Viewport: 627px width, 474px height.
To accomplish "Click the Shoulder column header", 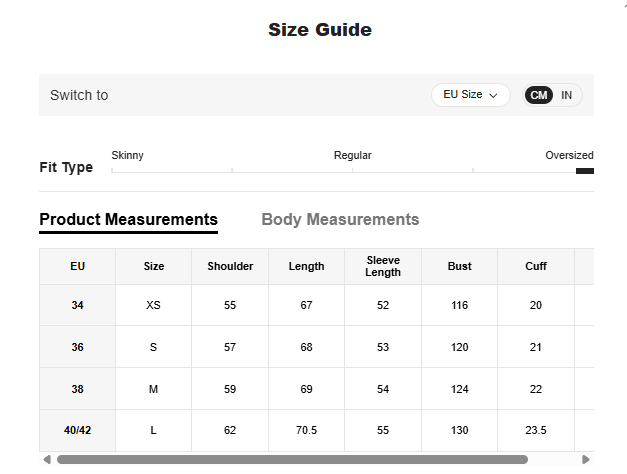I will pos(230,267).
